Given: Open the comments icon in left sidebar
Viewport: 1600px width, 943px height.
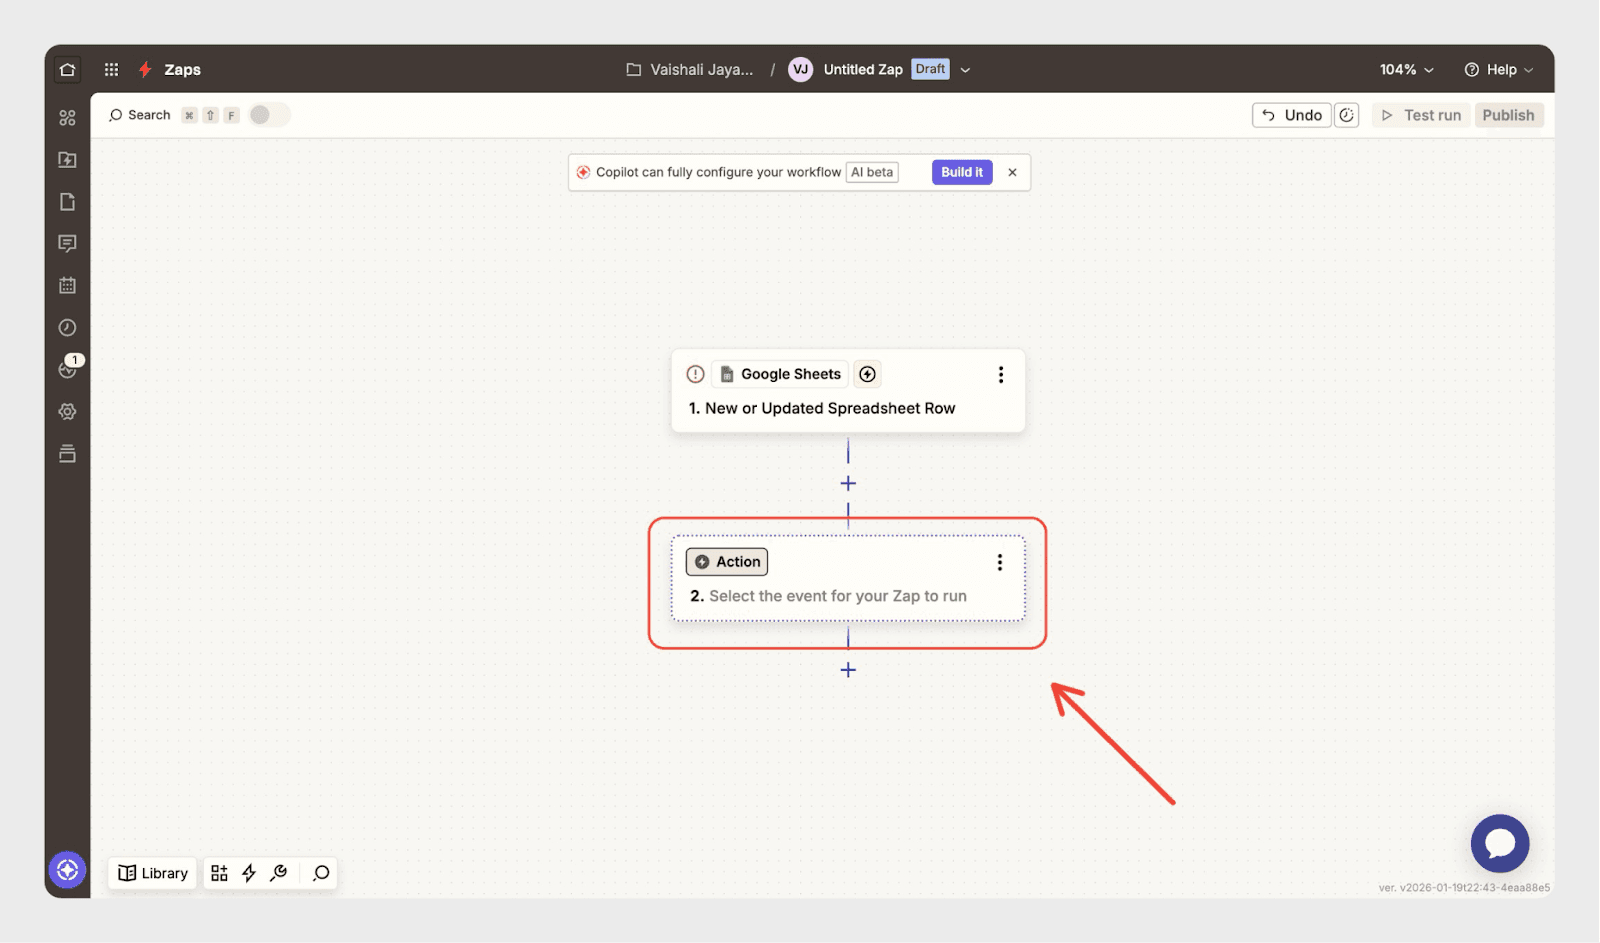Looking at the screenshot, I should click(x=67, y=244).
